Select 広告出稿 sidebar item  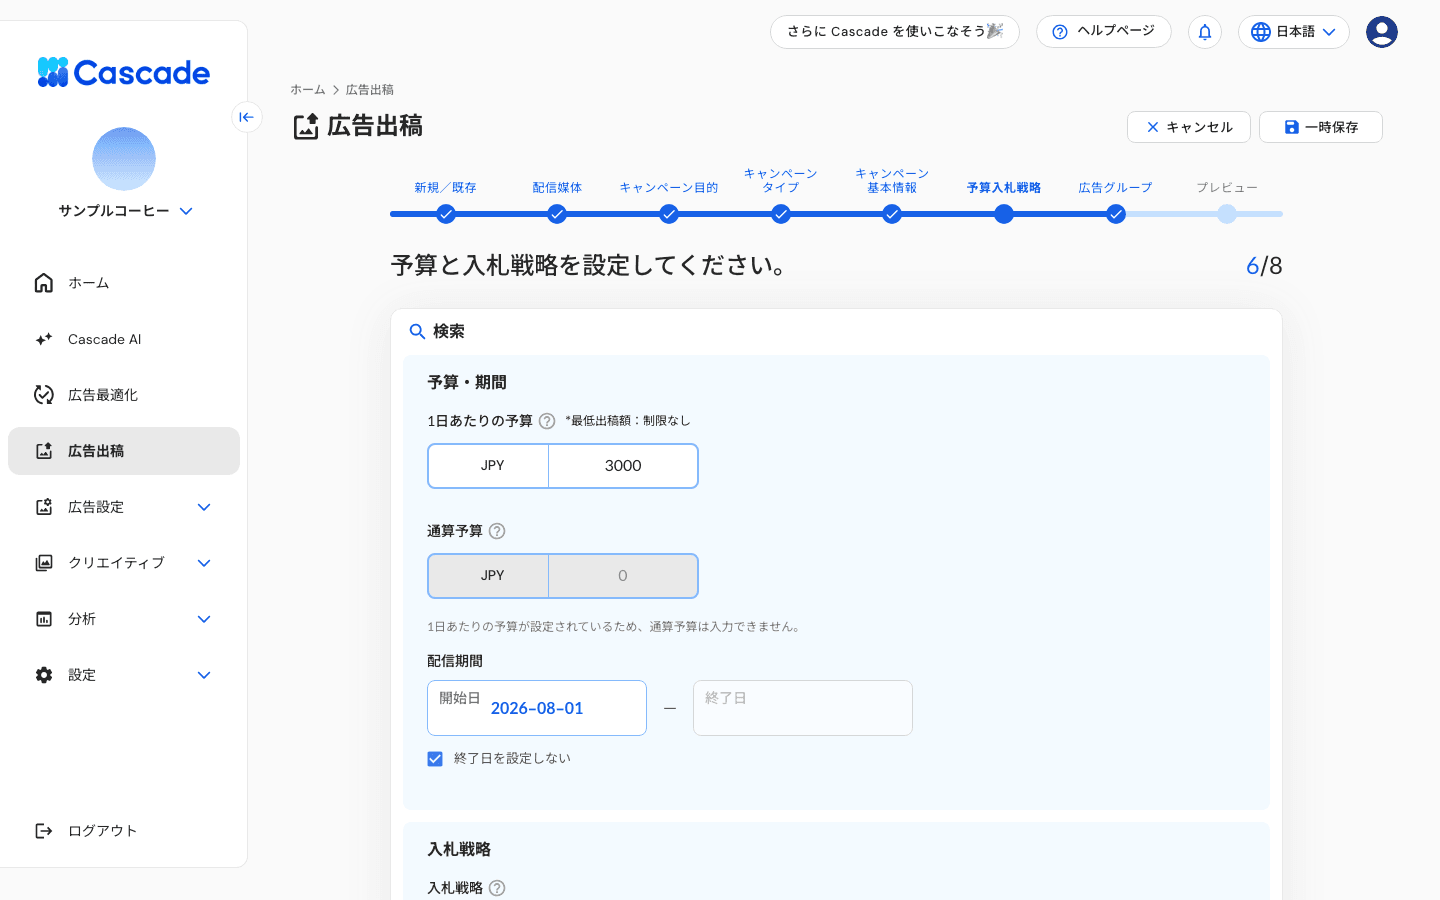tap(124, 451)
